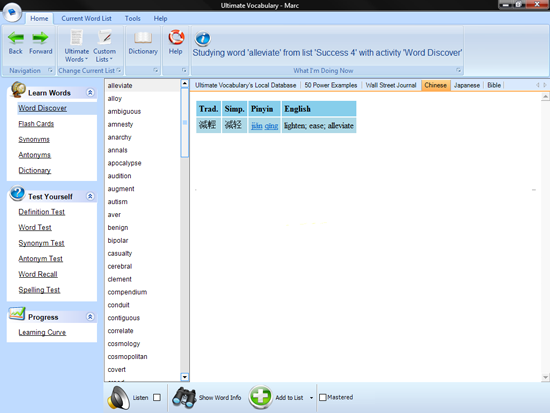Select the Chinese source tab
The height and width of the screenshot is (413, 550).
tap(436, 85)
